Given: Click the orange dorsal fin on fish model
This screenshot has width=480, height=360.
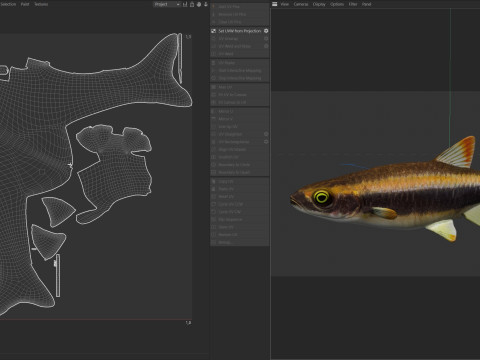Looking at the screenshot, I should coord(459,152).
